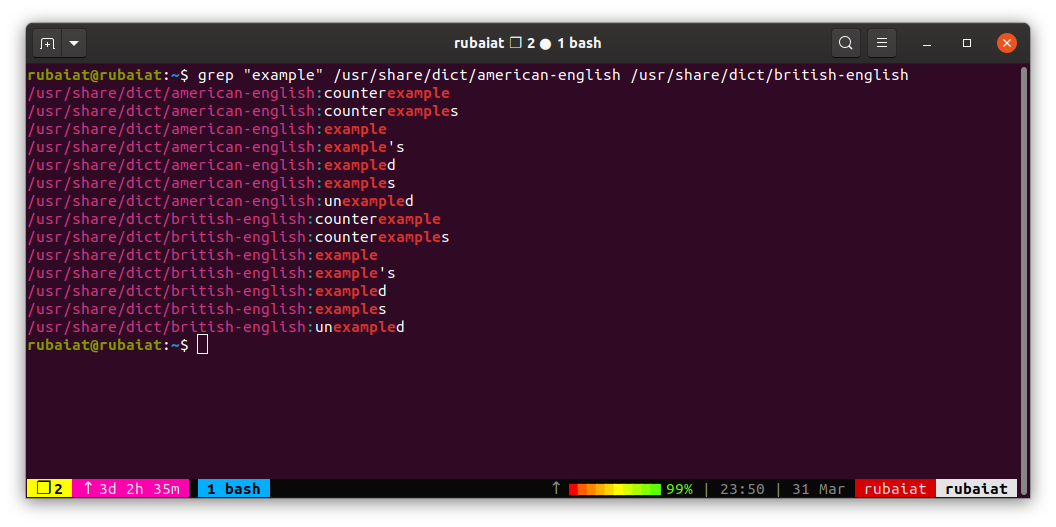Close the terminal with the orange X button
This screenshot has height=527, width=1056.
1006,43
